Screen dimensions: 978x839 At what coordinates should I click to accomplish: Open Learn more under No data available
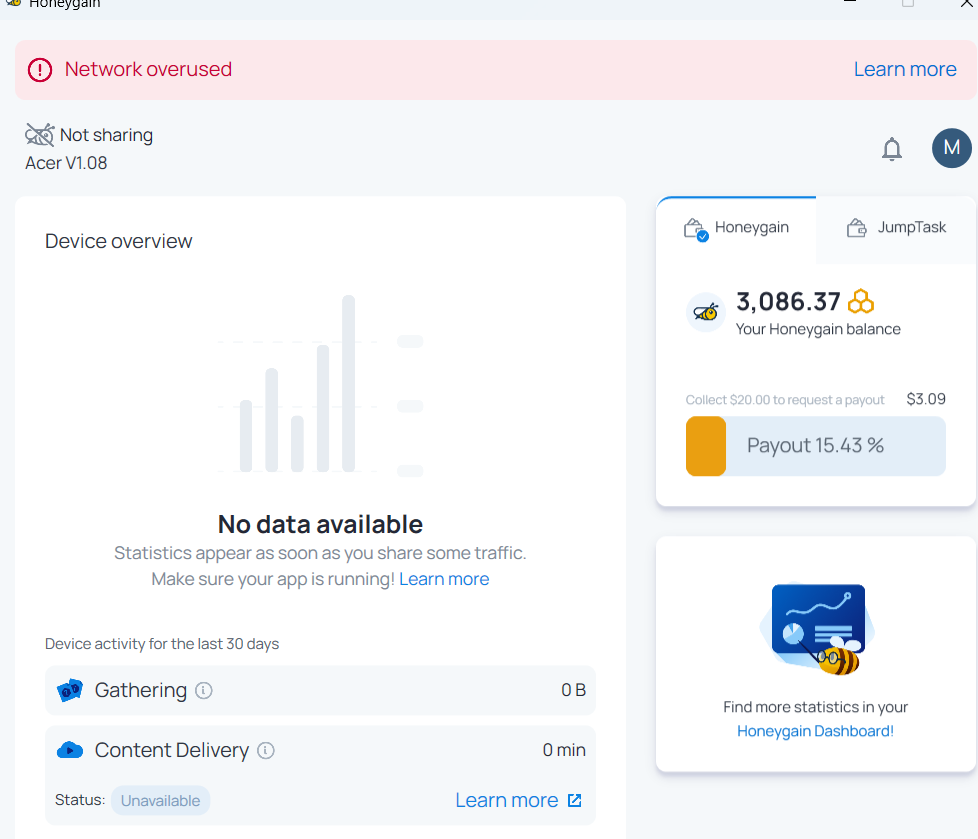click(444, 580)
